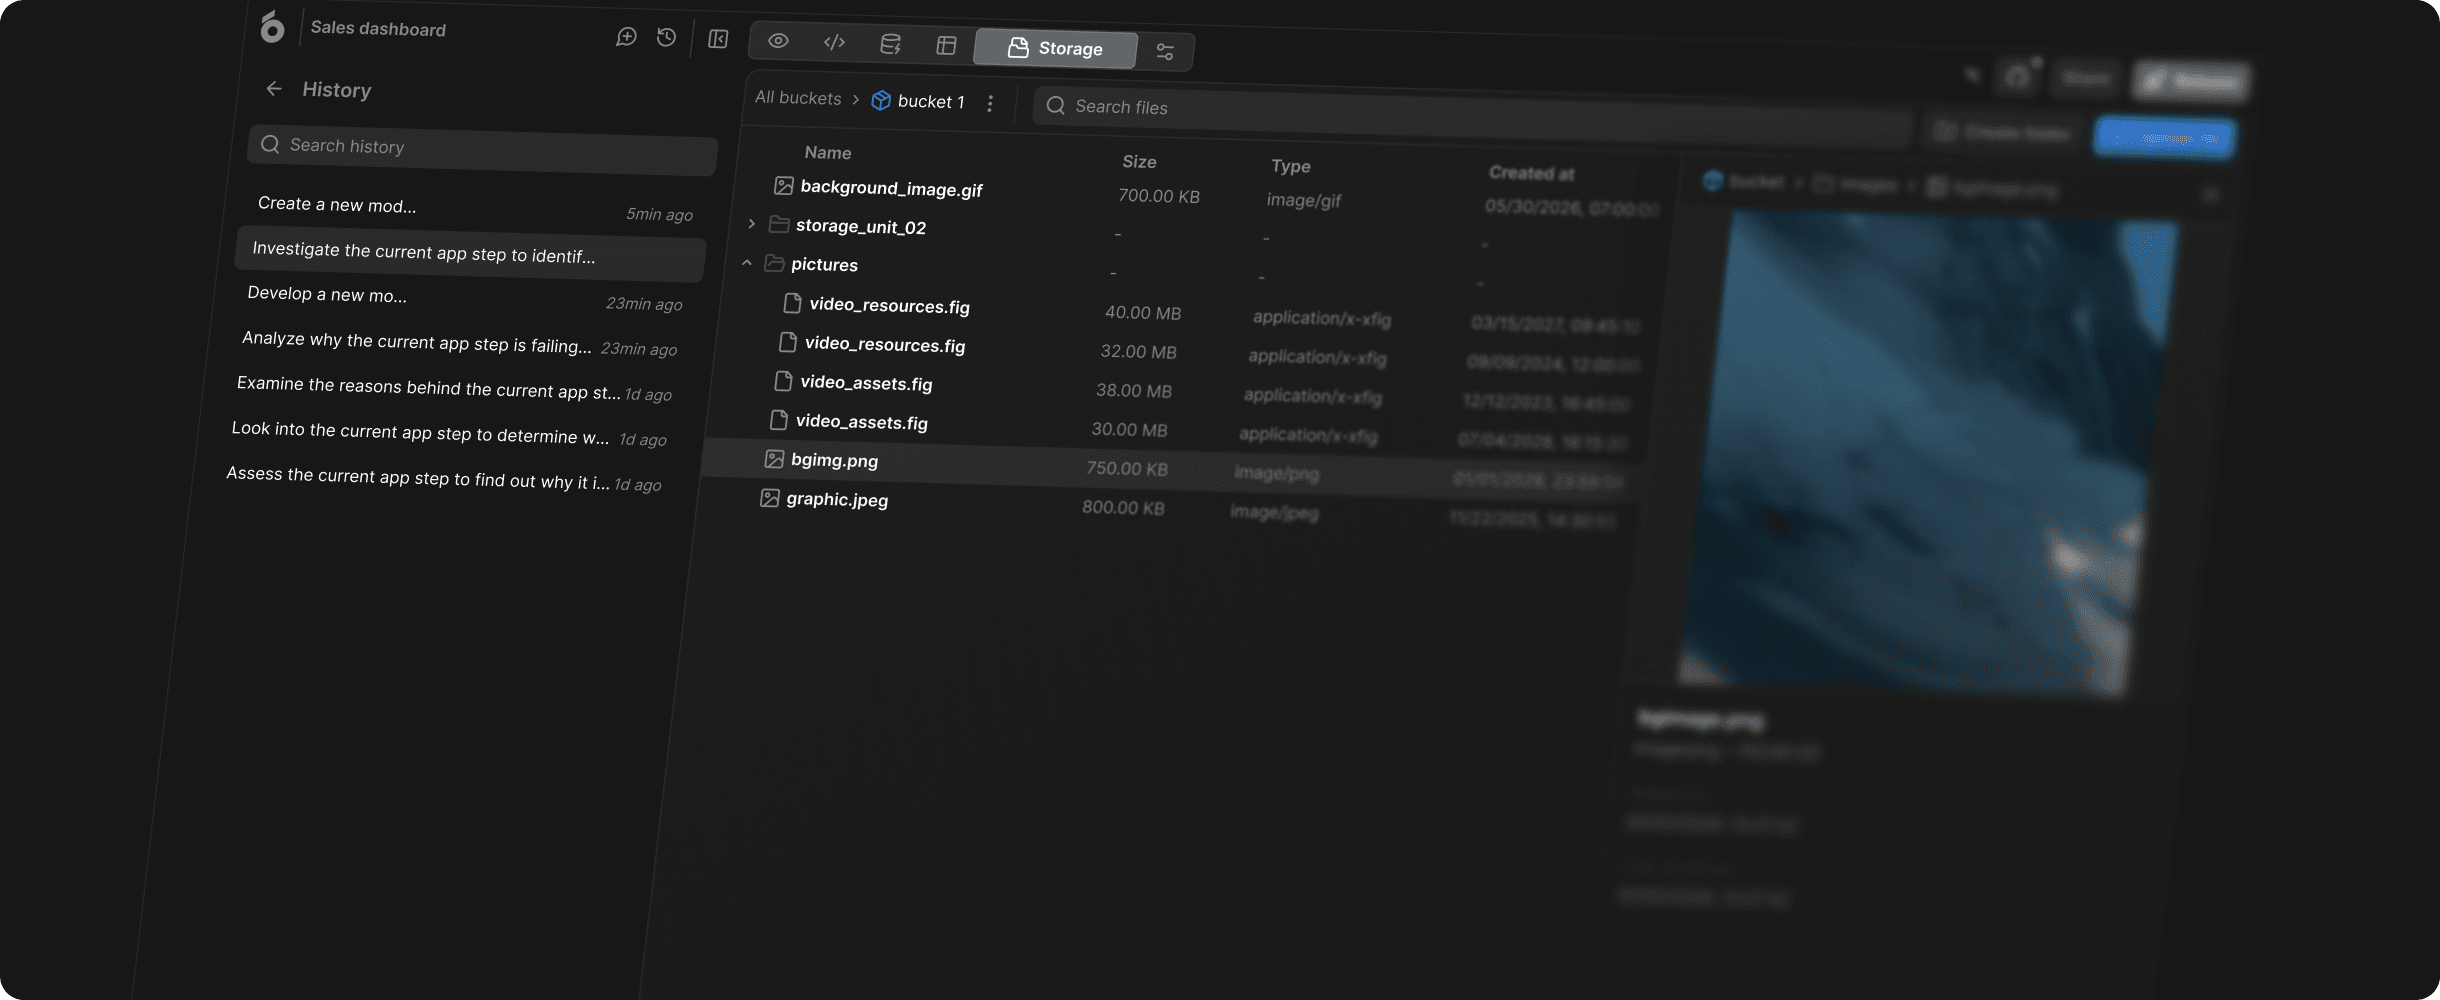Sort files by the Size column header
The image size is (2440, 1000).
pyautogui.click(x=1139, y=161)
